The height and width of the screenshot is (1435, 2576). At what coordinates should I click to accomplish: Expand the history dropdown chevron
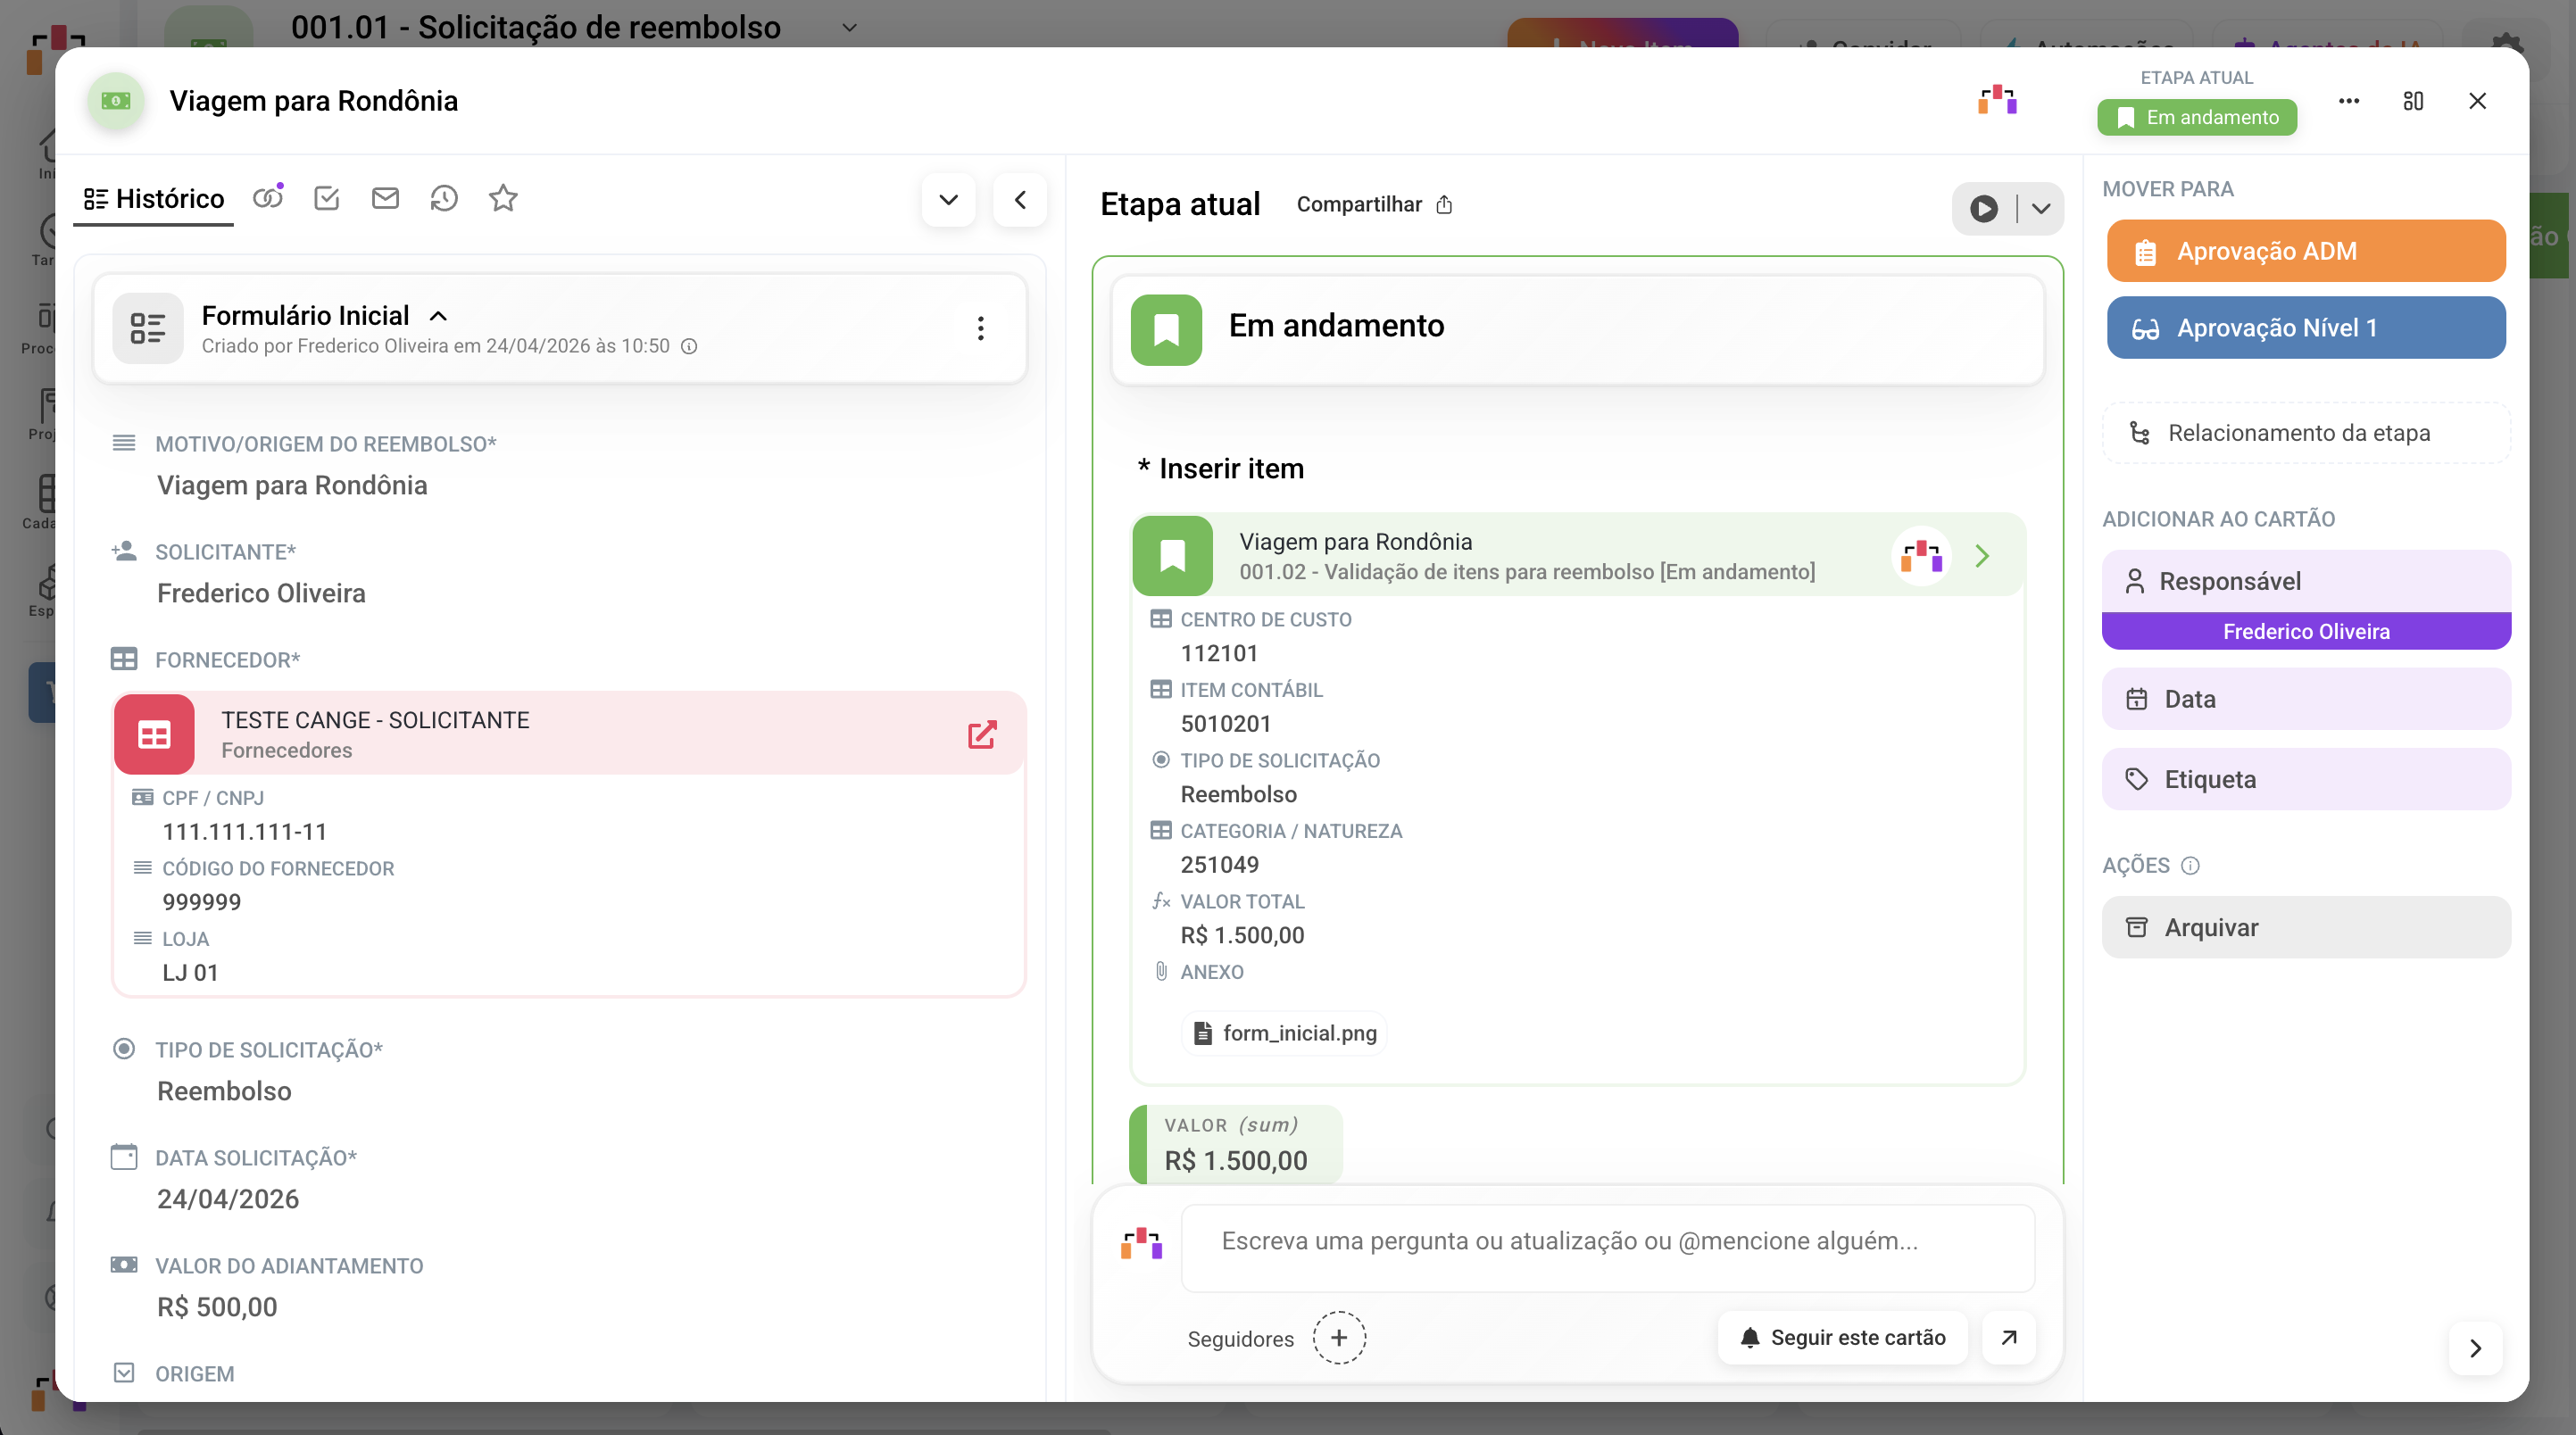(948, 200)
